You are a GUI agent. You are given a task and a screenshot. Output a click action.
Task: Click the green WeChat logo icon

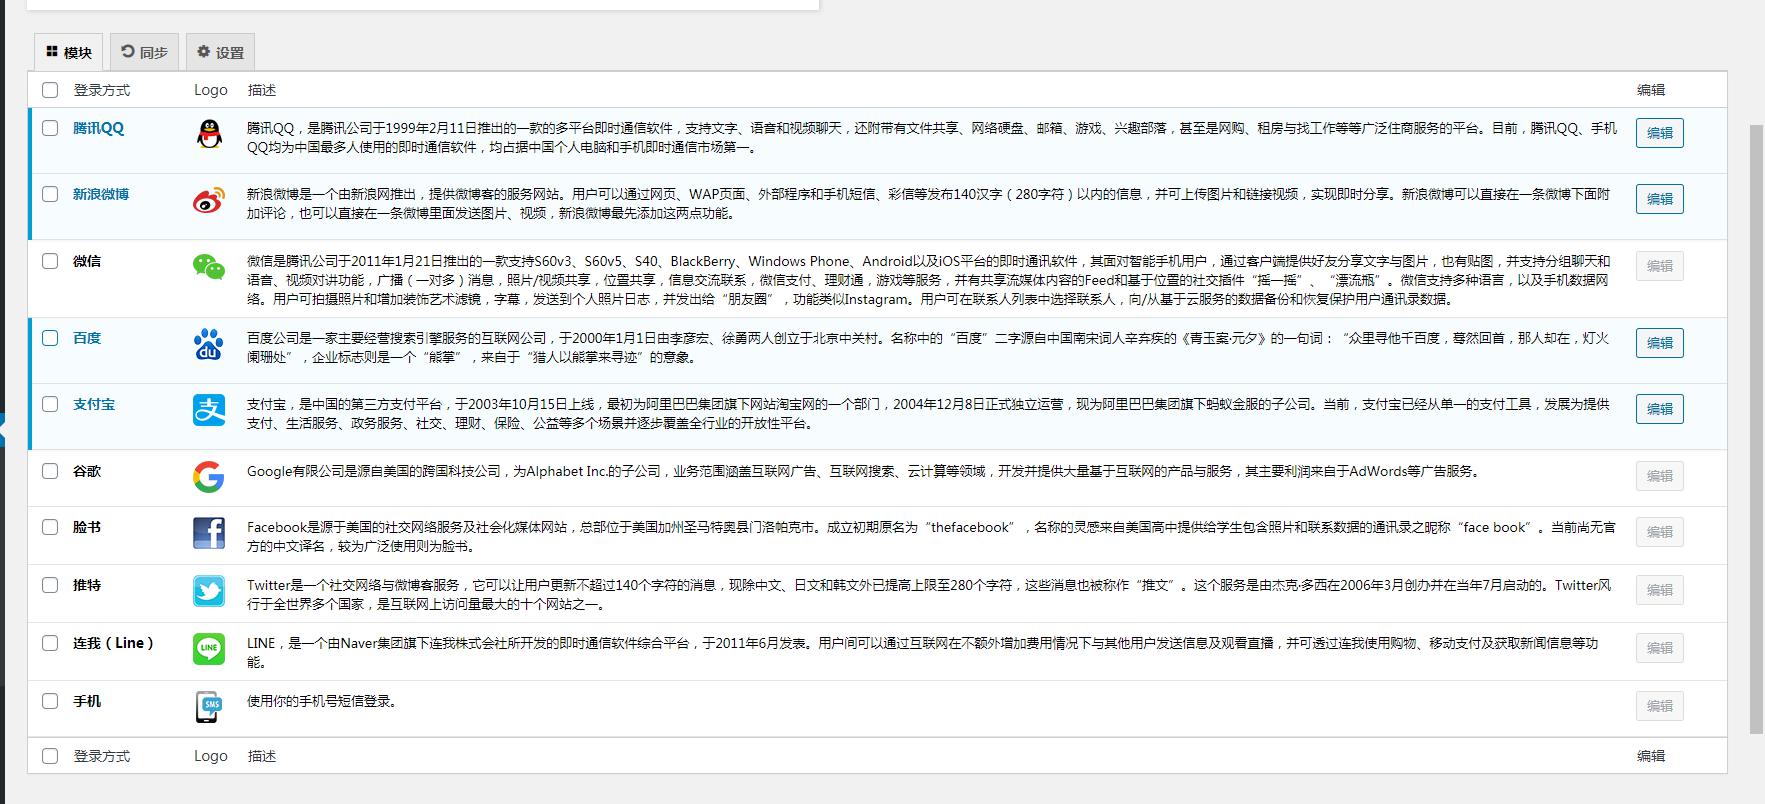pyautogui.click(x=209, y=266)
